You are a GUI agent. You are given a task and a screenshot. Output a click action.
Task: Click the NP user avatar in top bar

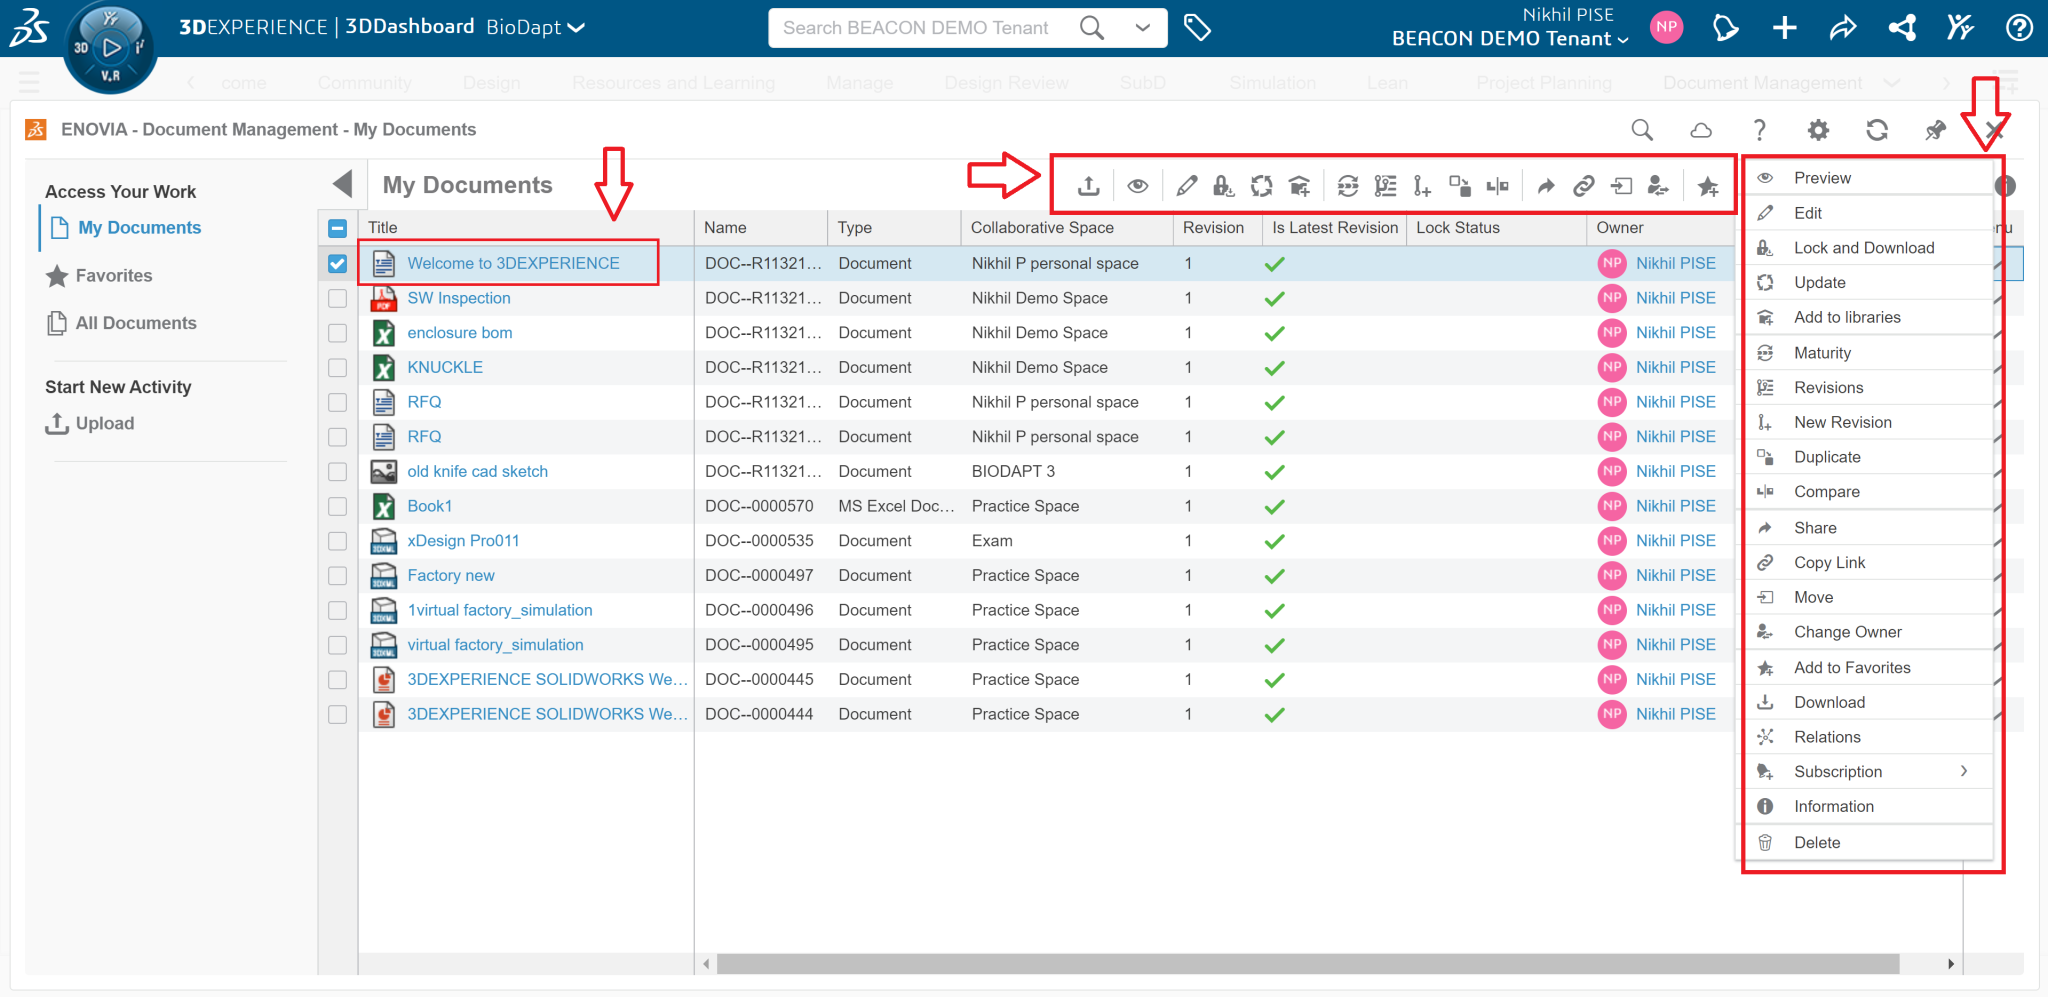pyautogui.click(x=1666, y=28)
